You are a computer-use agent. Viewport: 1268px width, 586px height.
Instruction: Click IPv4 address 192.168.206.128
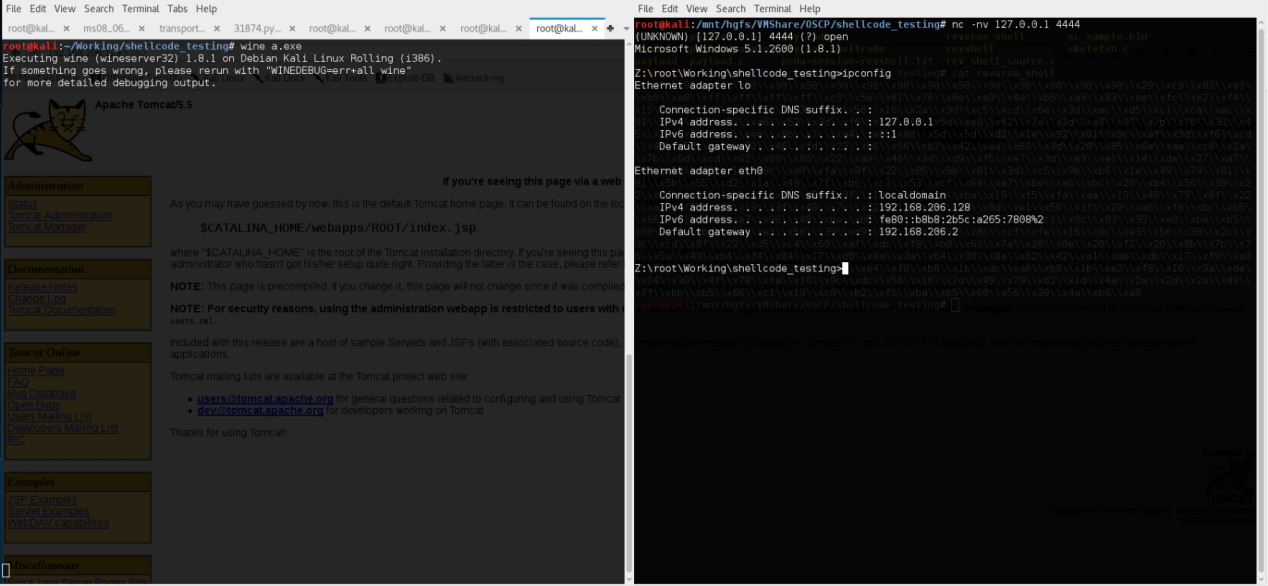[927, 207]
